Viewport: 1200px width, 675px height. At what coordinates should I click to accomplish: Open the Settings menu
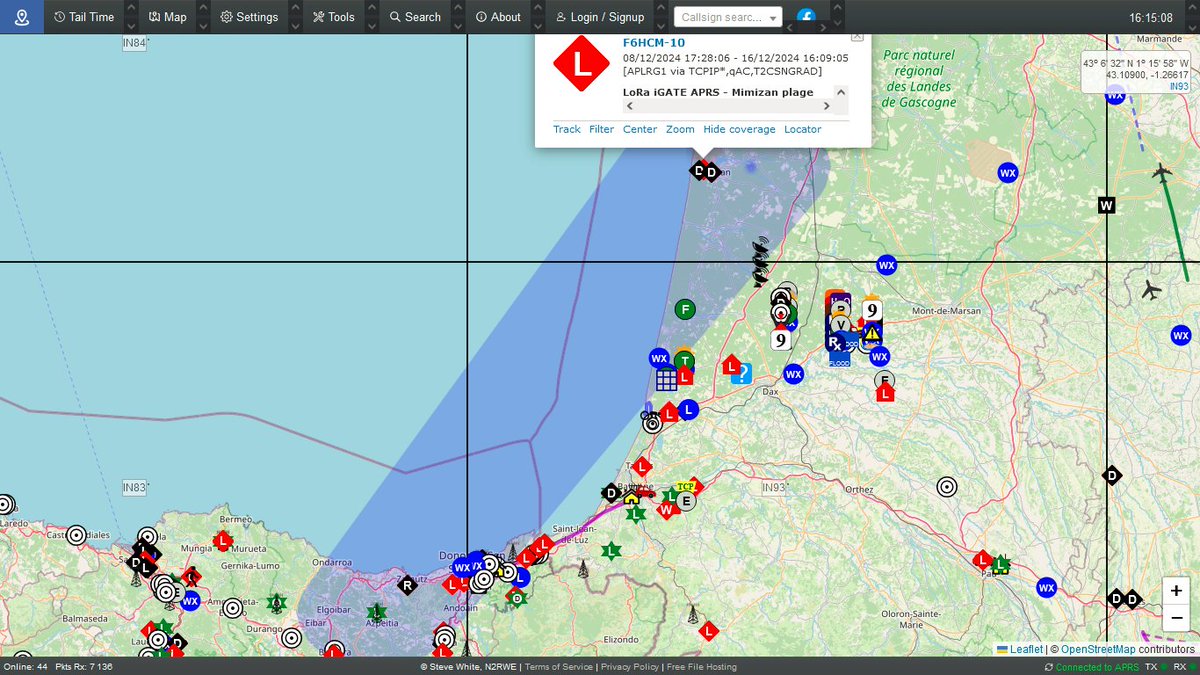click(250, 17)
